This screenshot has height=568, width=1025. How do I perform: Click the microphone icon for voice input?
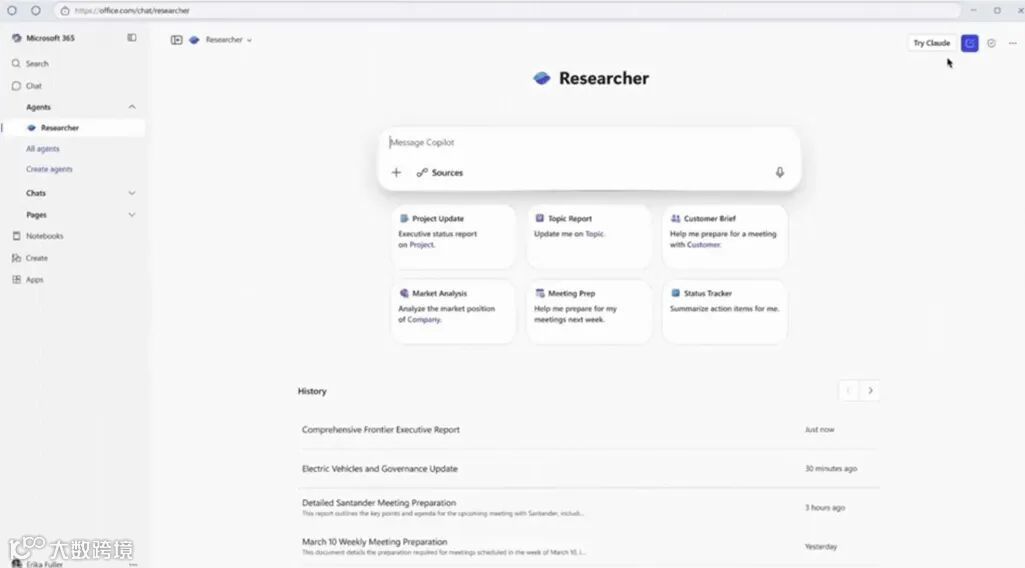pyautogui.click(x=779, y=173)
